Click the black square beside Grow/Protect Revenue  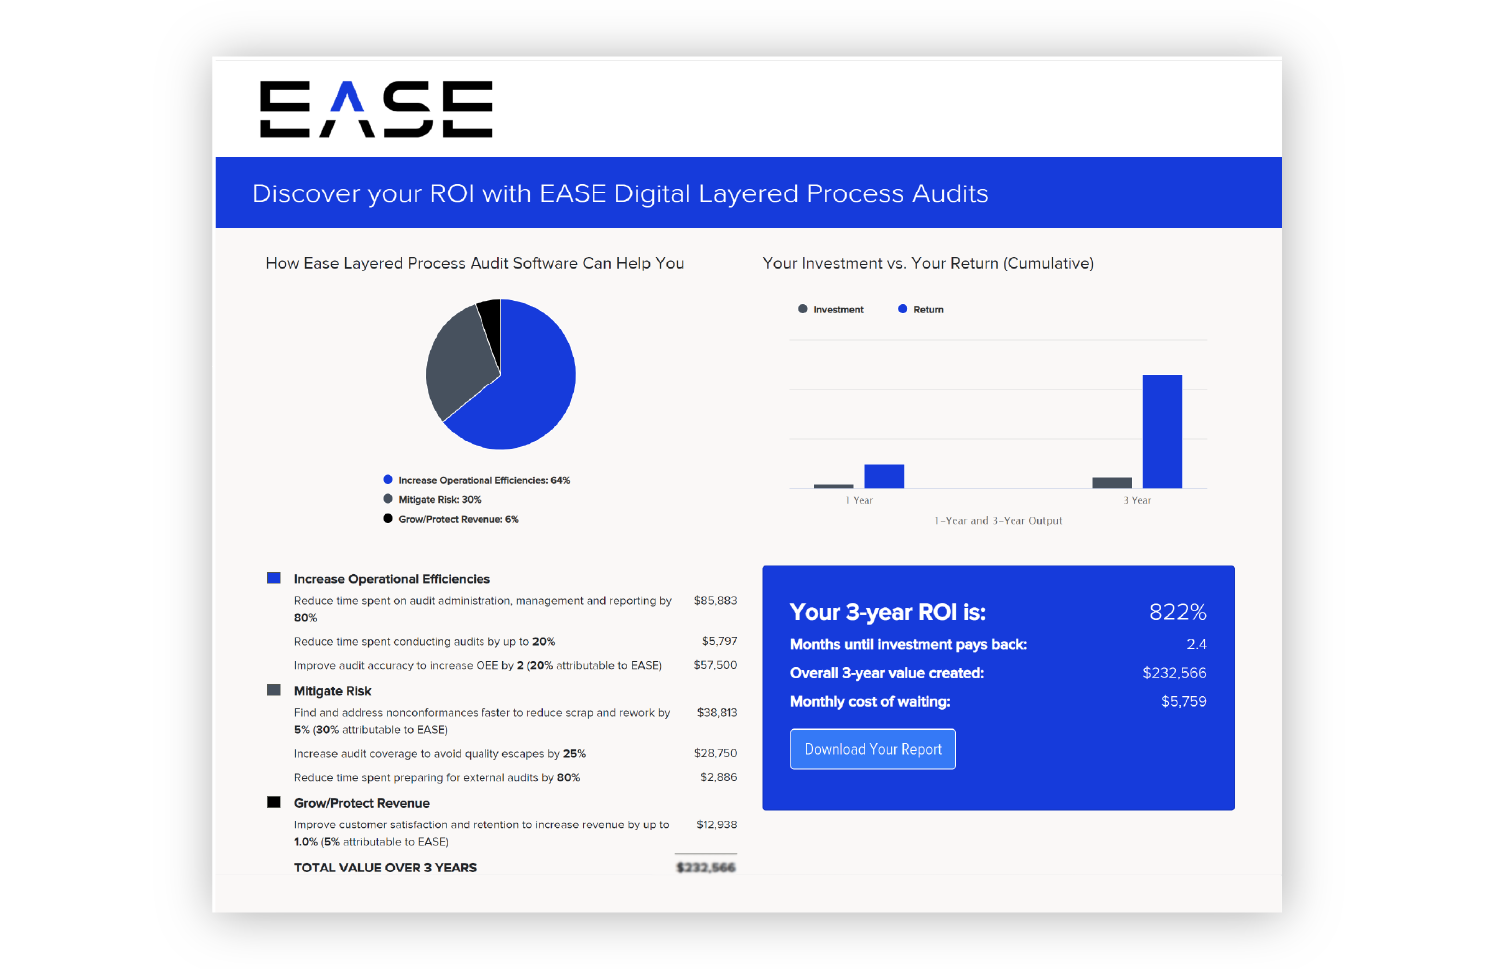273,801
